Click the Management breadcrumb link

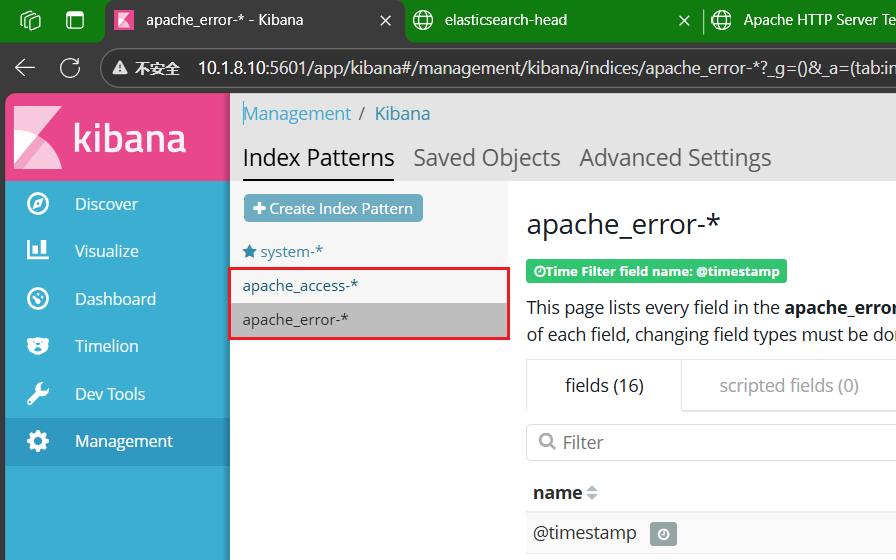(x=297, y=114)
